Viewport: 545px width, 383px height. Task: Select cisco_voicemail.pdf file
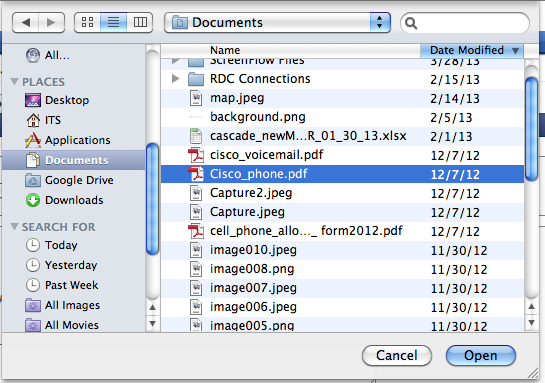tap(342, 155)
